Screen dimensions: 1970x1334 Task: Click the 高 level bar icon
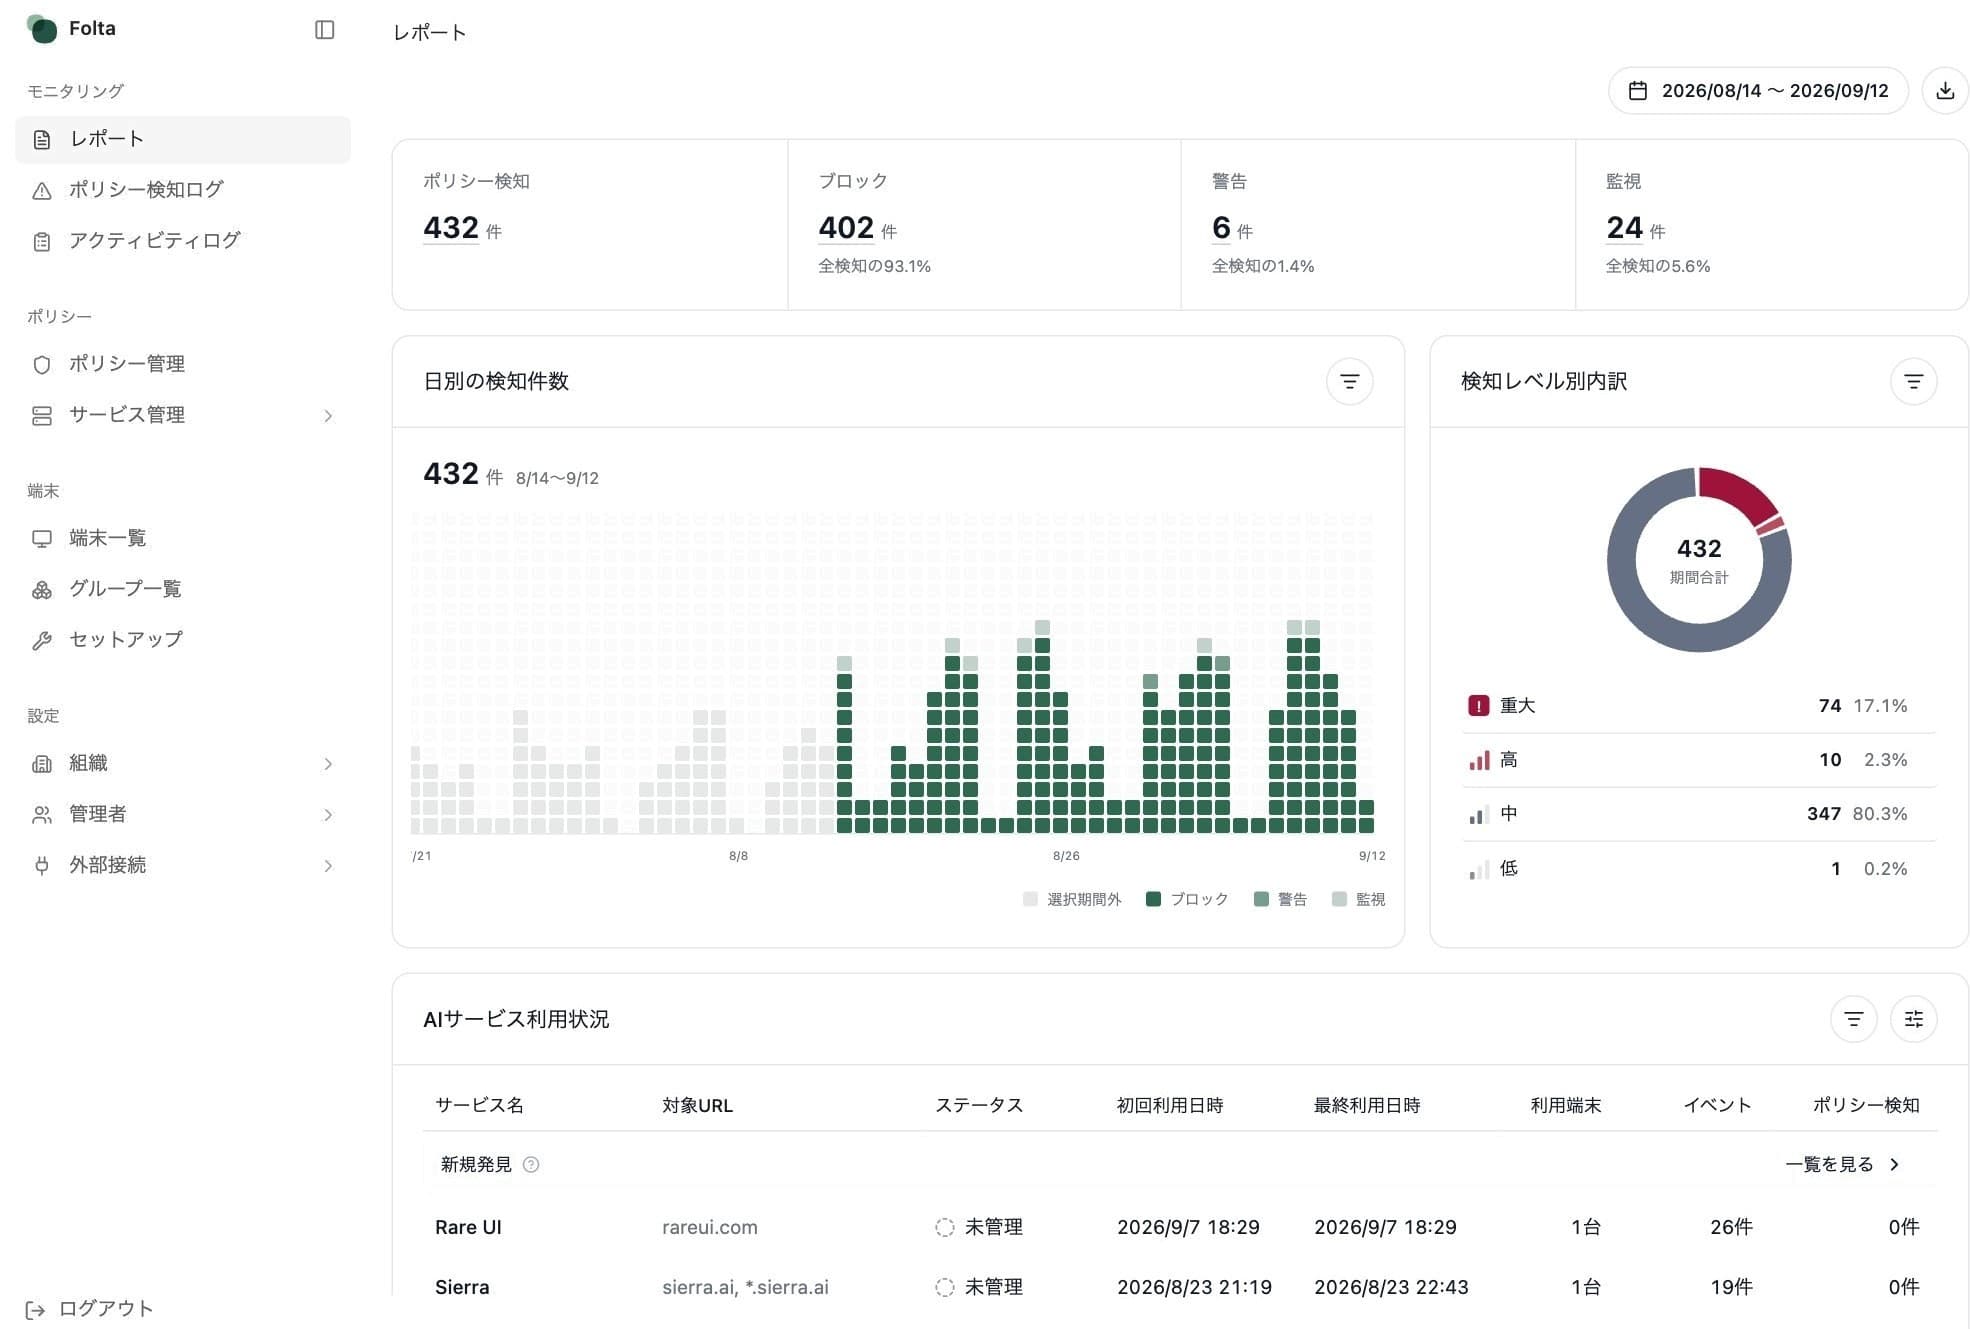pyautogui.click(x=1478, y=760)
